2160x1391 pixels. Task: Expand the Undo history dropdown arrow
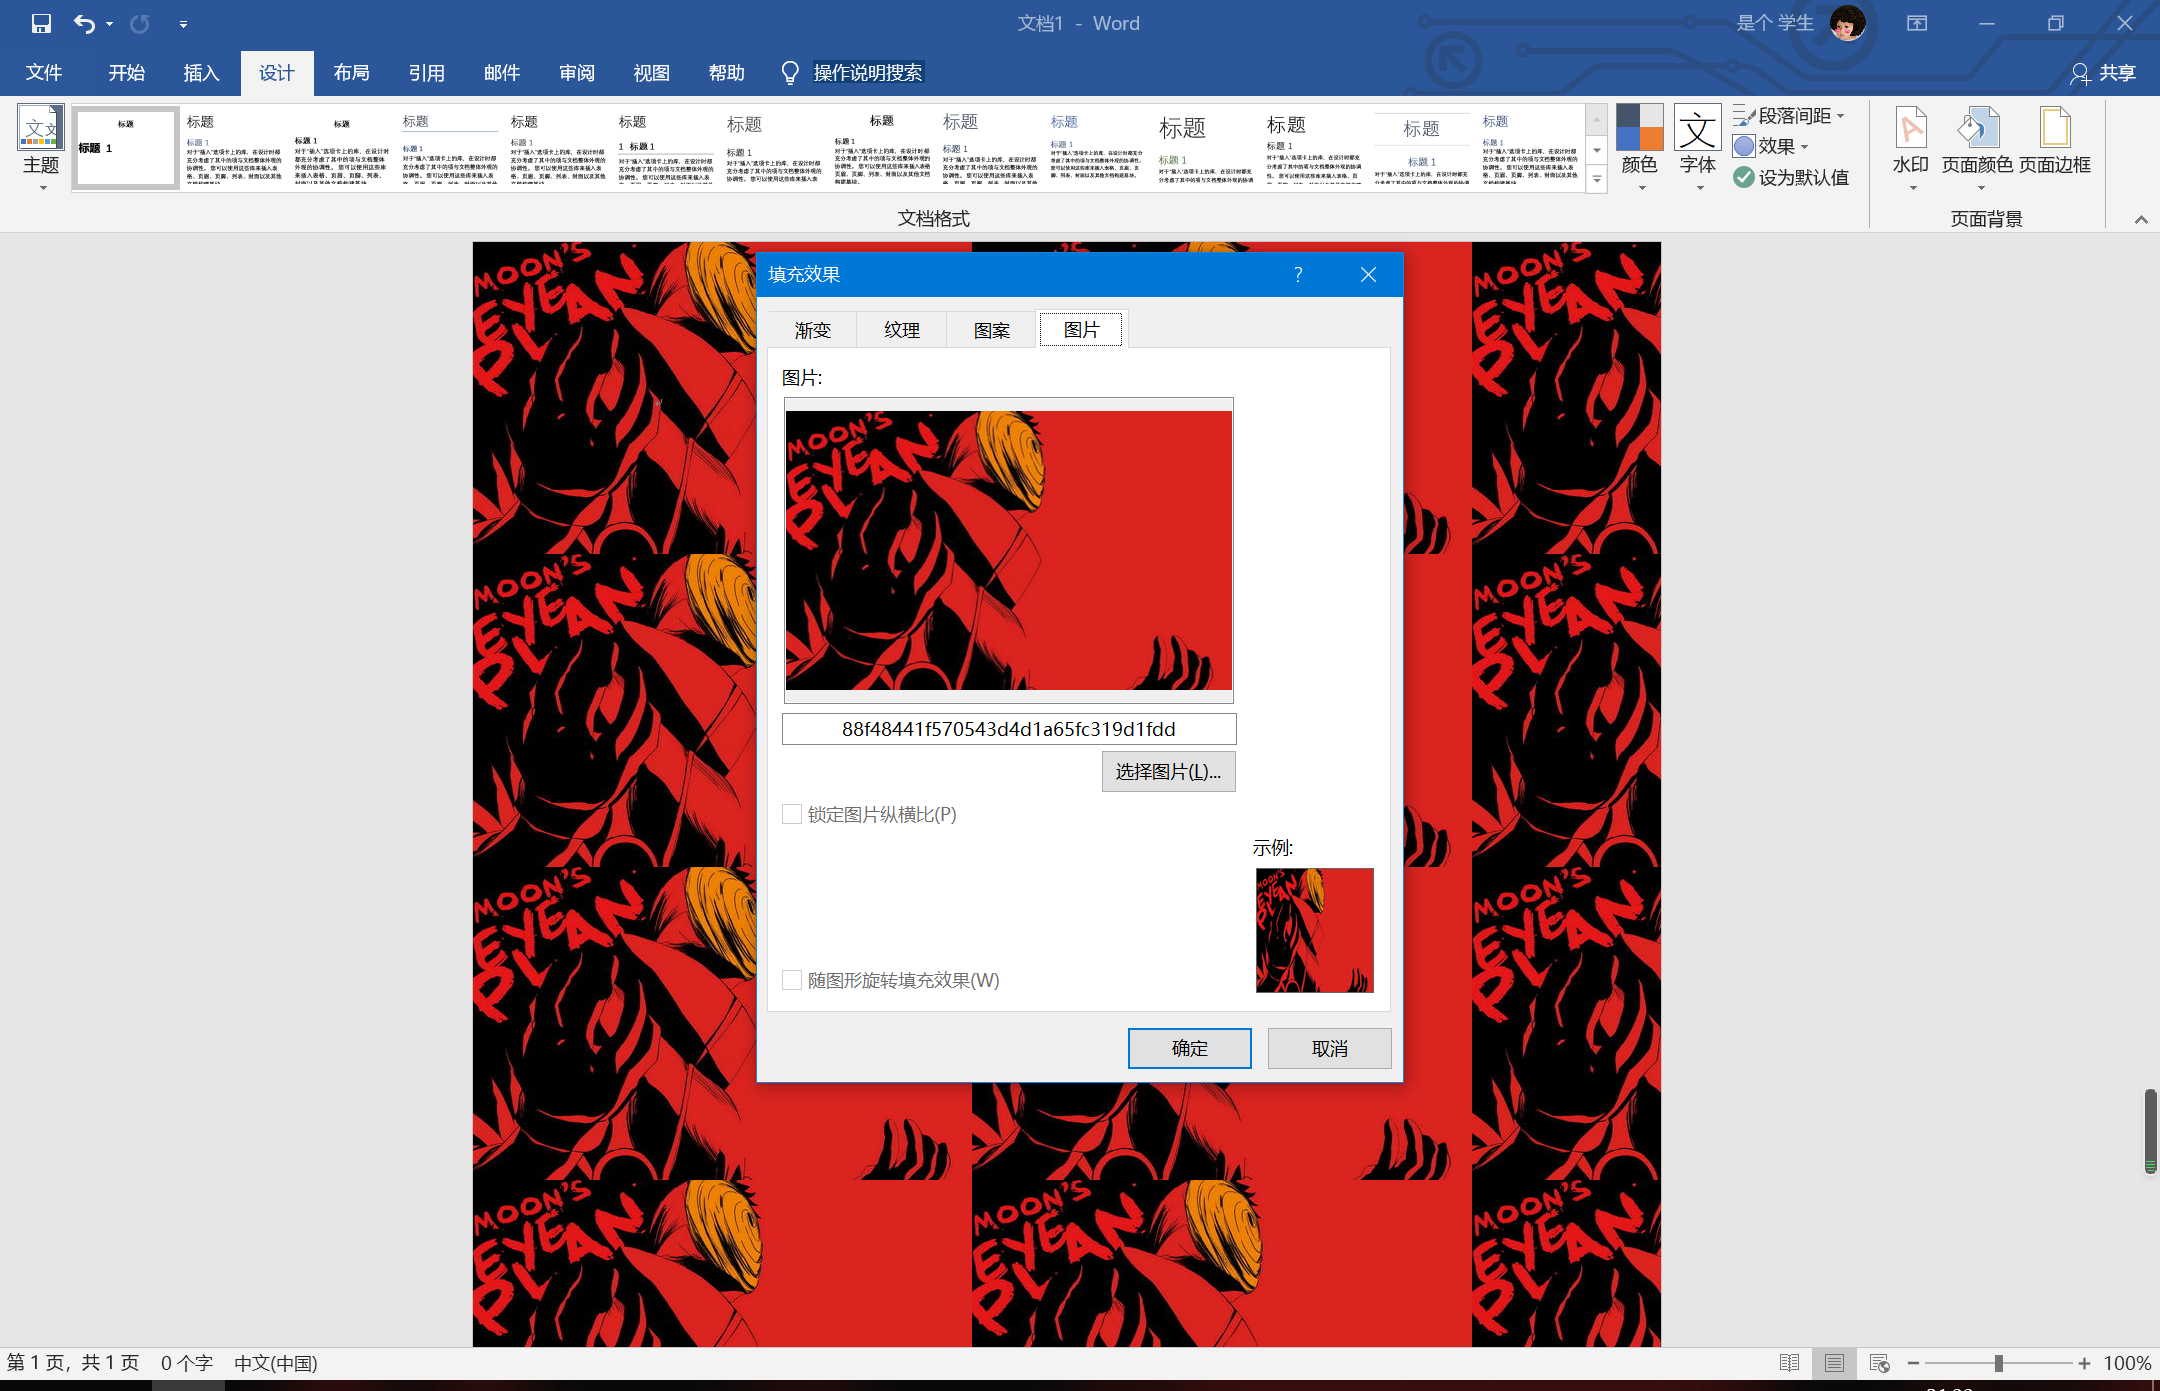pos(109,24)
